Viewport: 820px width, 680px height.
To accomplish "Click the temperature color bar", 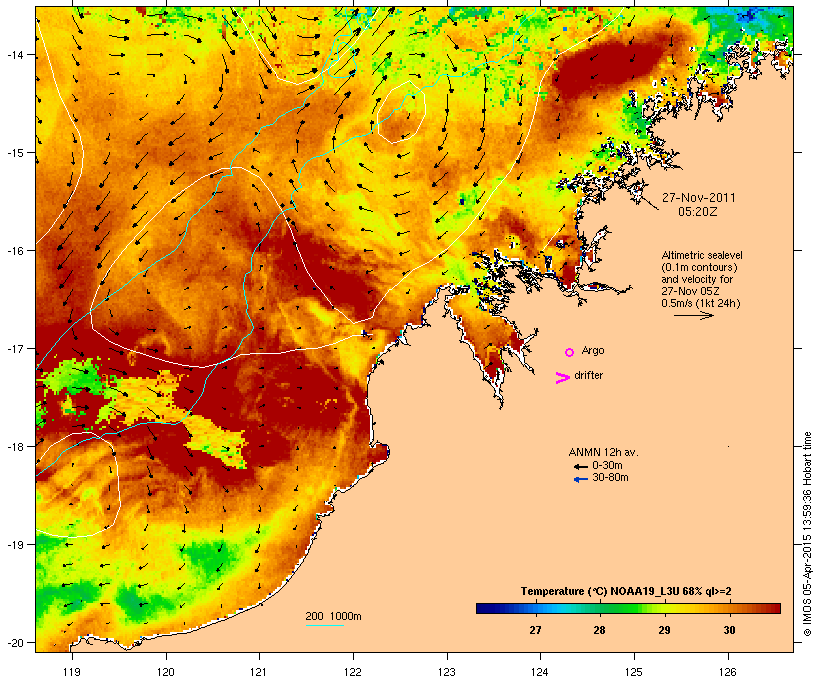I will click(628, 608).
